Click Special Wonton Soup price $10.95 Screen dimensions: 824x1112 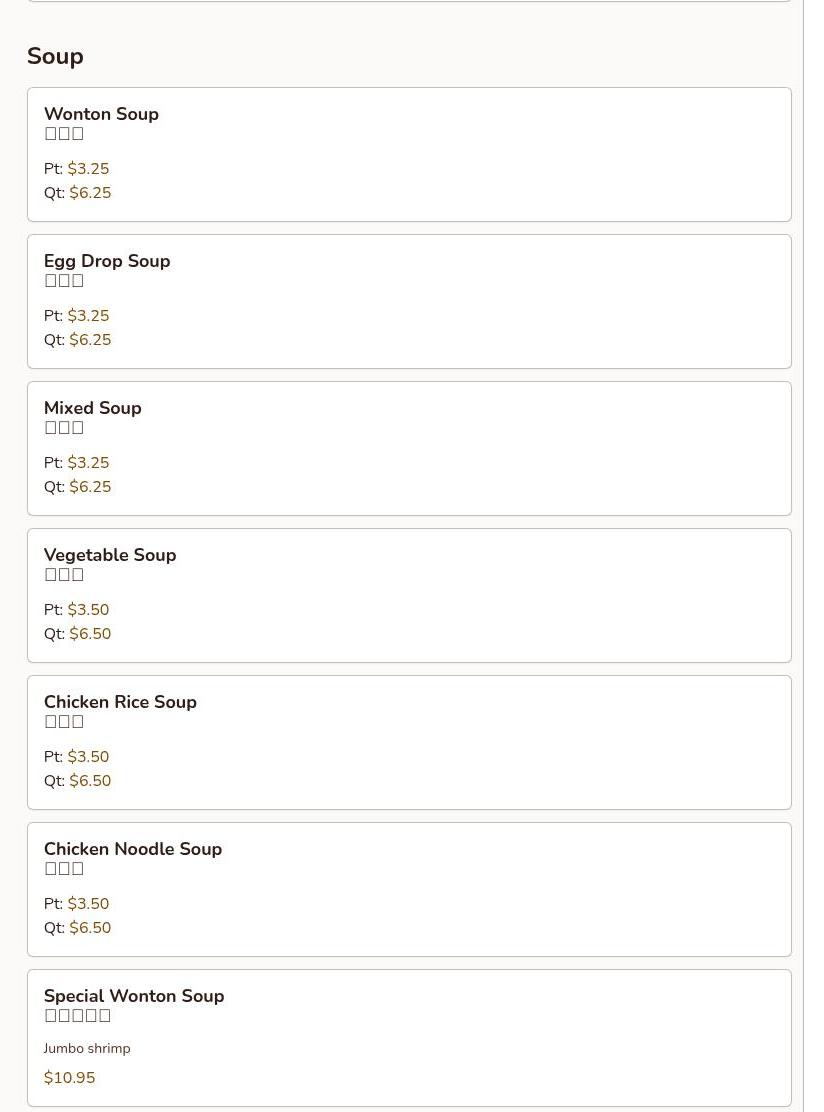click(69, 1078)
